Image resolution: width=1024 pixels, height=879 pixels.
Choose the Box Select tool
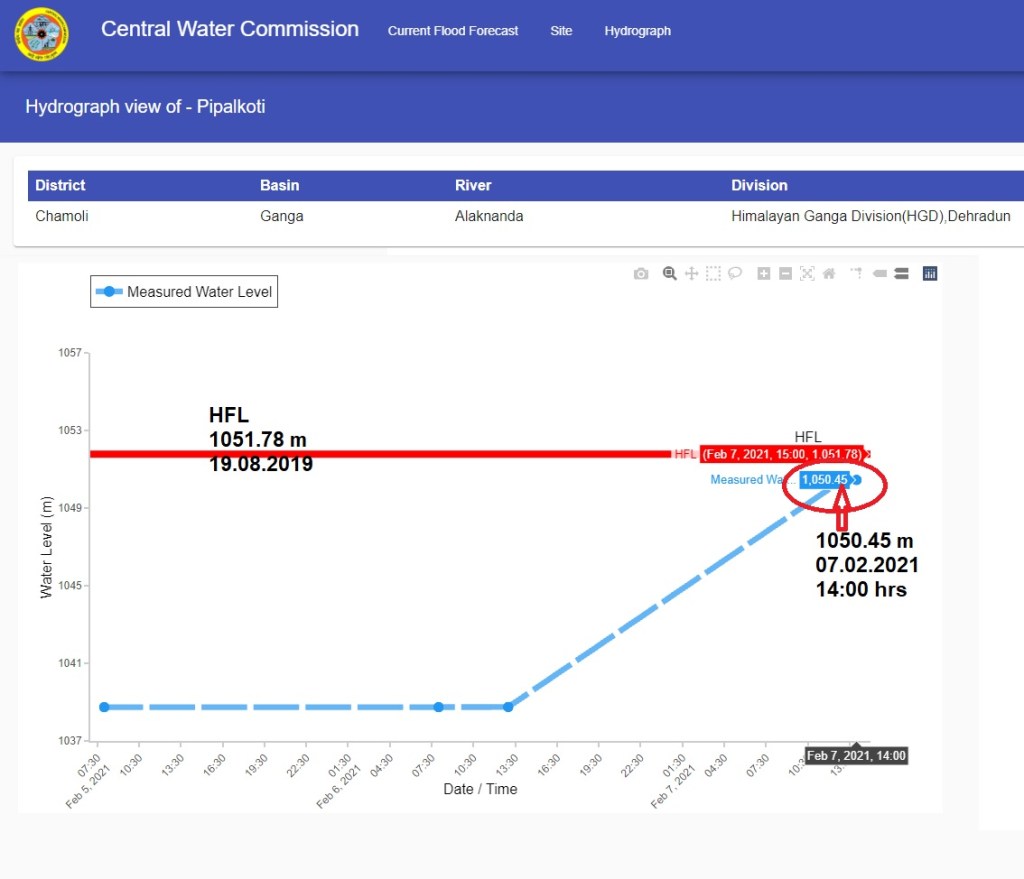[713, 274]
